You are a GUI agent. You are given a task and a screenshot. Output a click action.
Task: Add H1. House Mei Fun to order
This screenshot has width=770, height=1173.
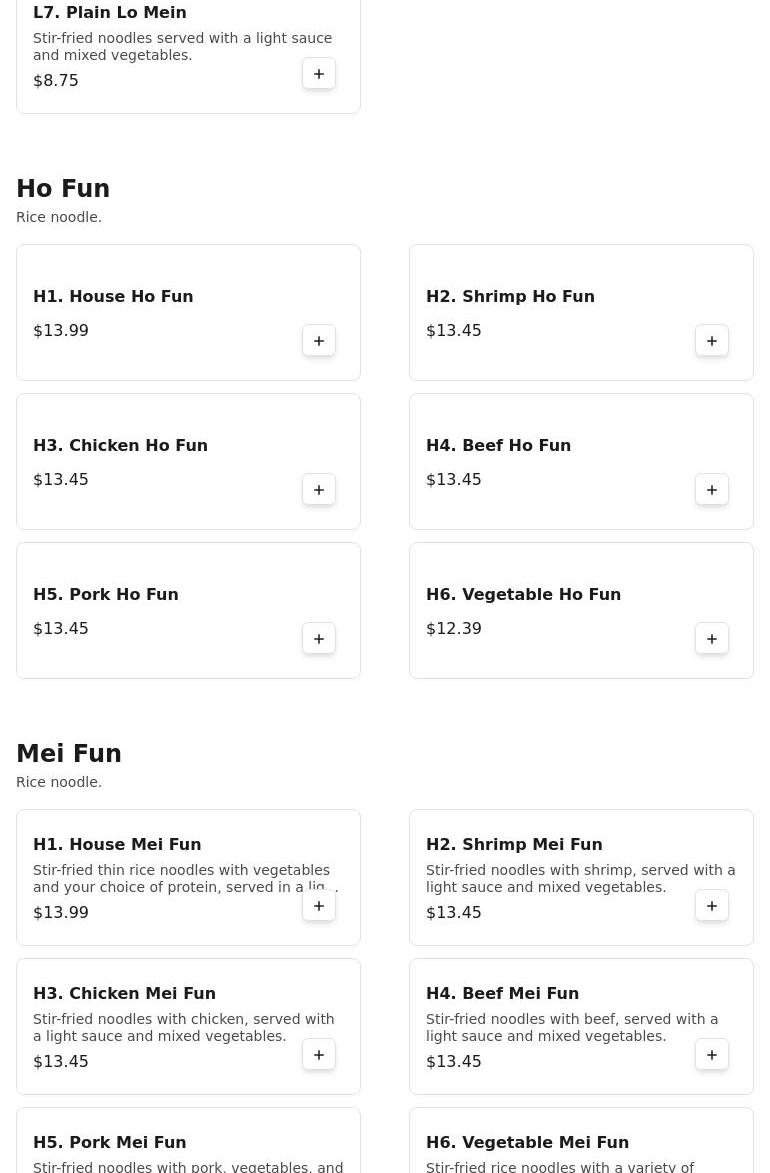coord(319,906)
